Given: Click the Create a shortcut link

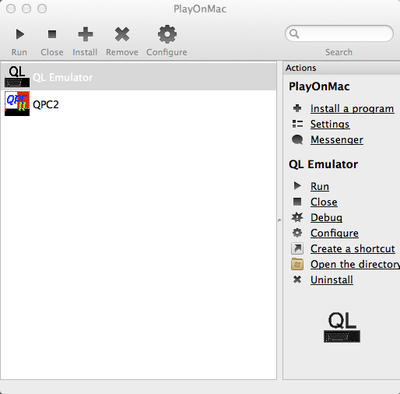Looking at the screenshot, I should pyautogui.click(x=353, y=249).
